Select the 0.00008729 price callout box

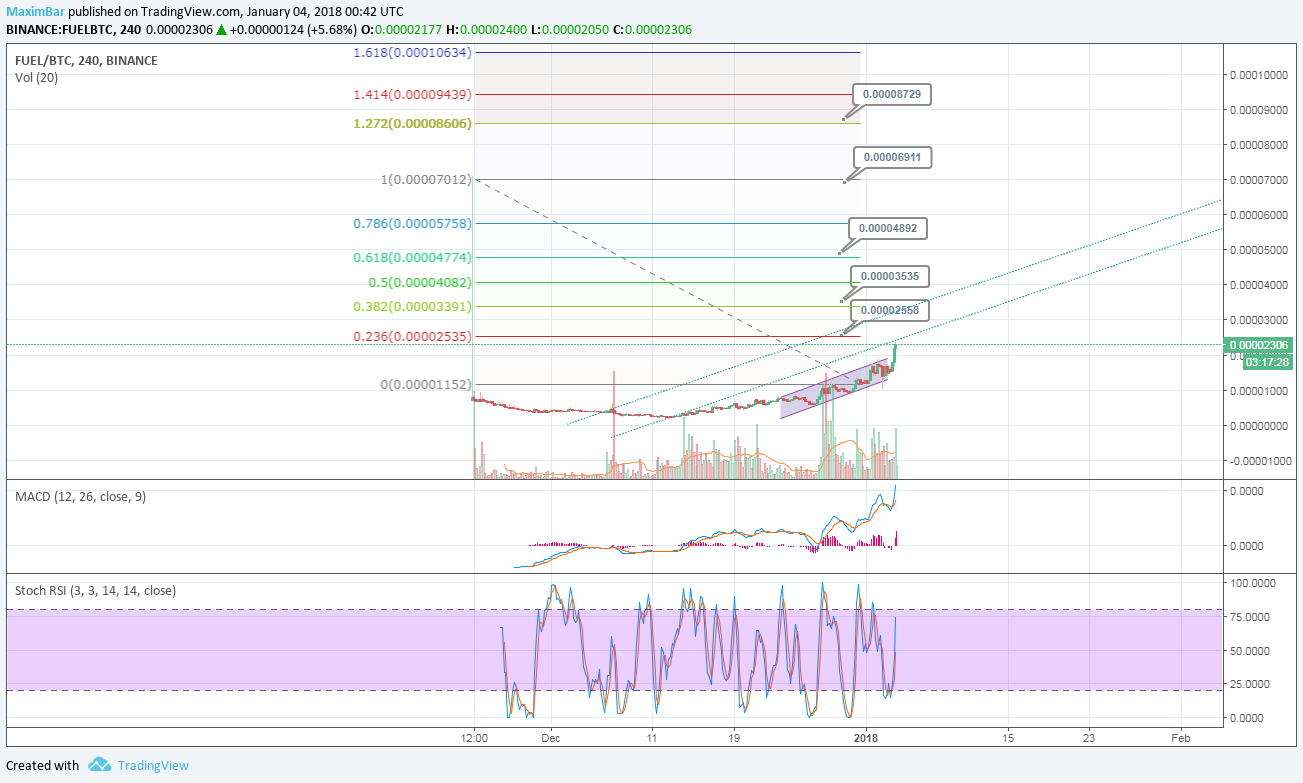coord(892,94)
